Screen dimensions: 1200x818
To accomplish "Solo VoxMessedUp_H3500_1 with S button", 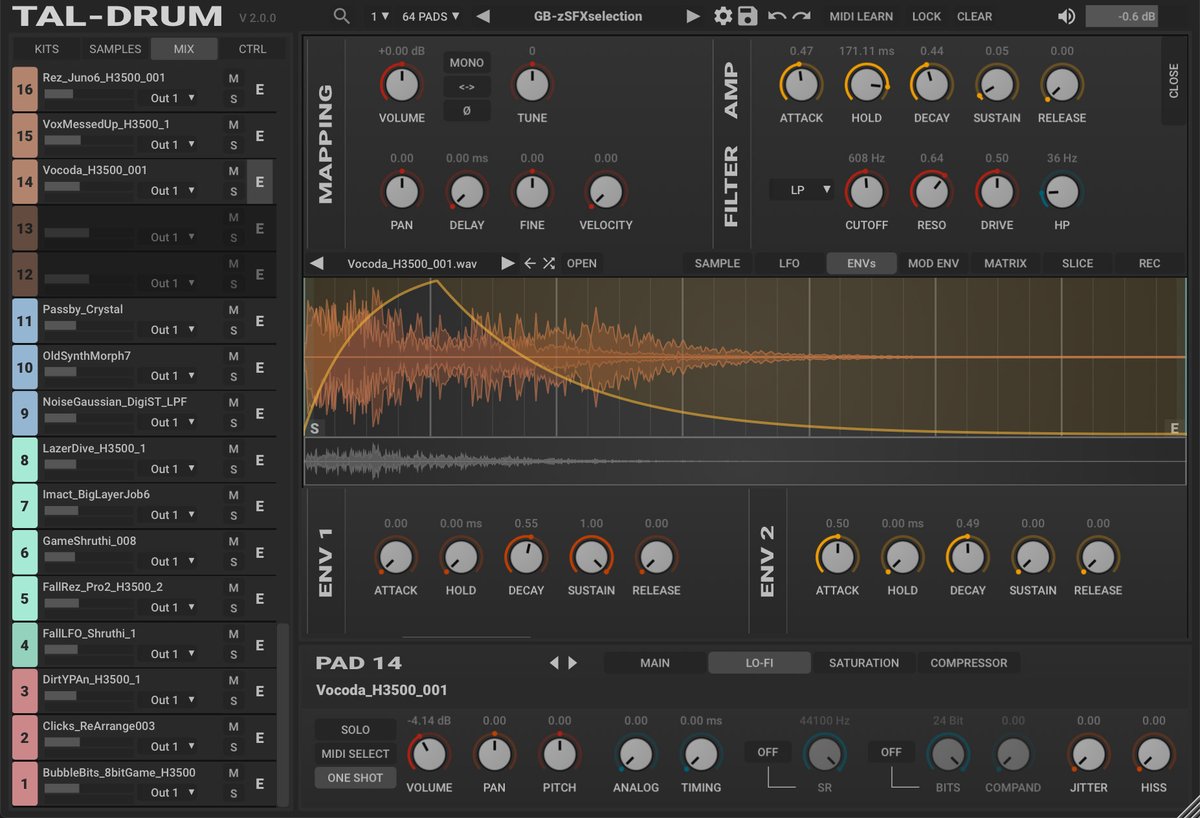I will click(x=233, y=145).
